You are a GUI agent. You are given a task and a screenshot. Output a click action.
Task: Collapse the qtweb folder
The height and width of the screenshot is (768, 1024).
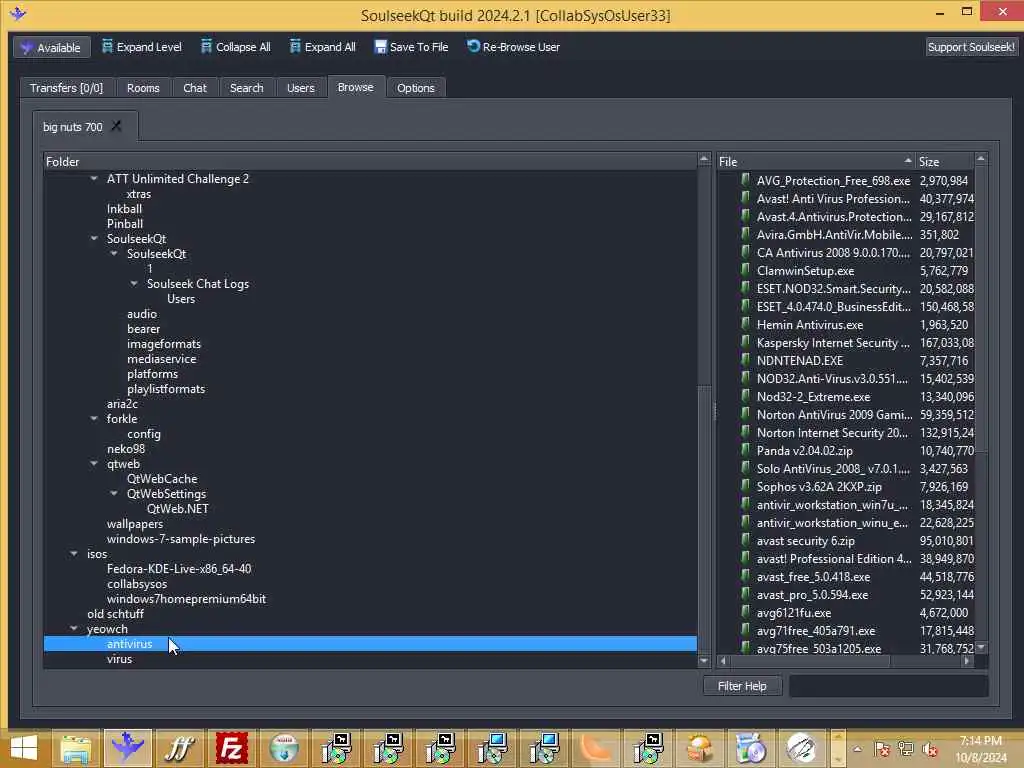click(94, 464)
